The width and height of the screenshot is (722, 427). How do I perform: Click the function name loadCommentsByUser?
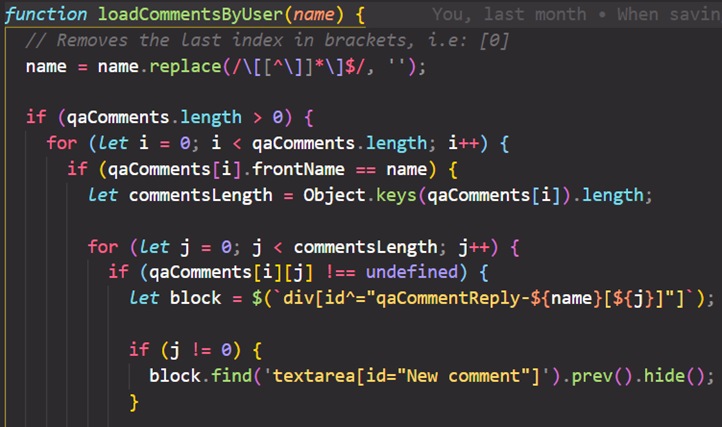[x=190, y=14]
